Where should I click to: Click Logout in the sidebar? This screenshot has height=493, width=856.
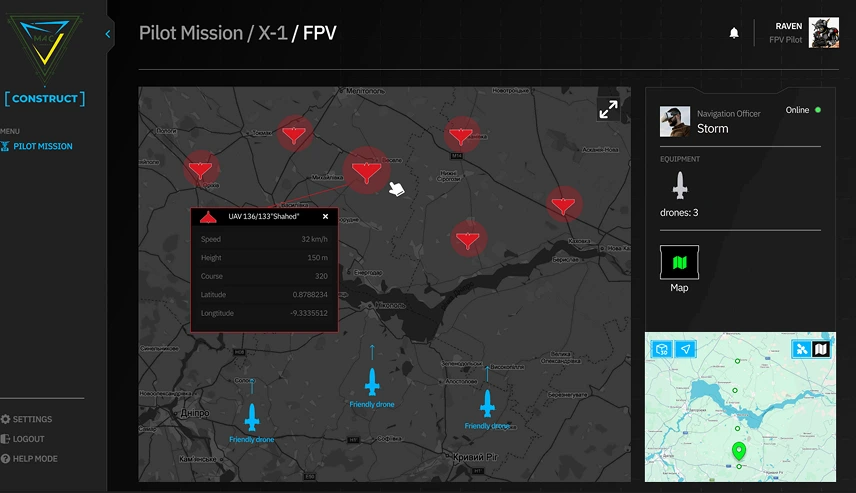(23, 439)
